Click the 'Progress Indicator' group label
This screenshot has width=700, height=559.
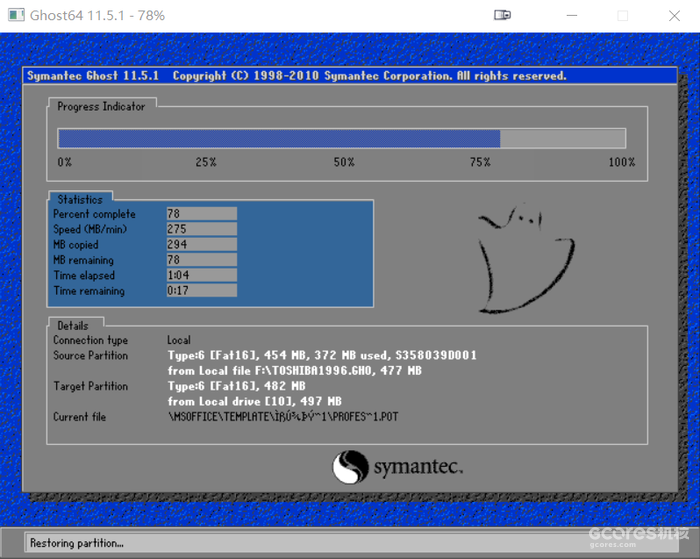[x=101, y=107]
